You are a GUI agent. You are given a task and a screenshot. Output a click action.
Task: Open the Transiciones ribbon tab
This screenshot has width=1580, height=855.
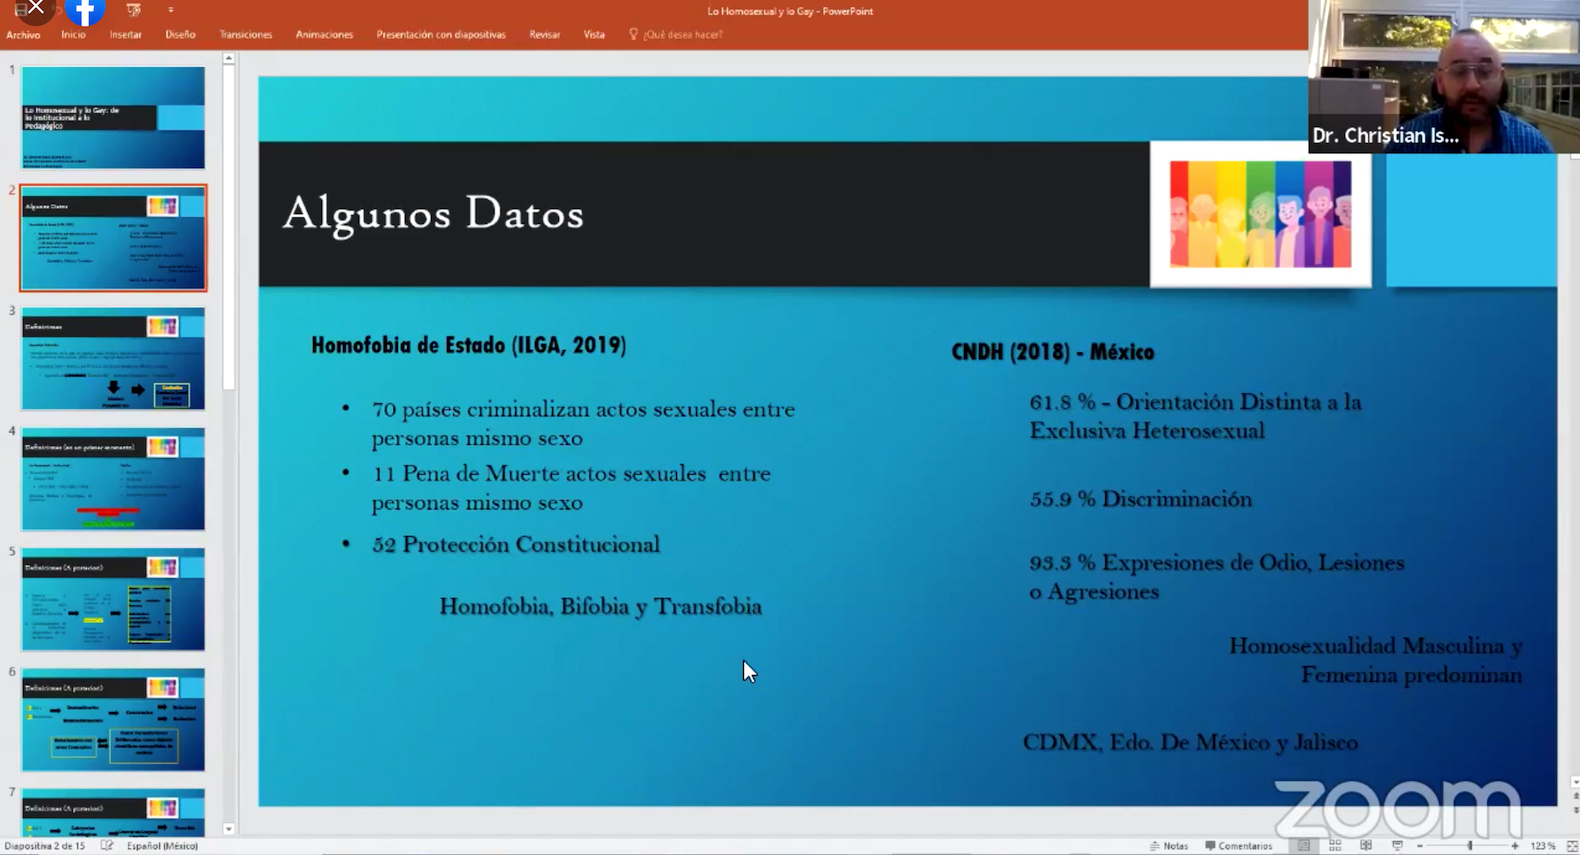click(x=245, y=35)
